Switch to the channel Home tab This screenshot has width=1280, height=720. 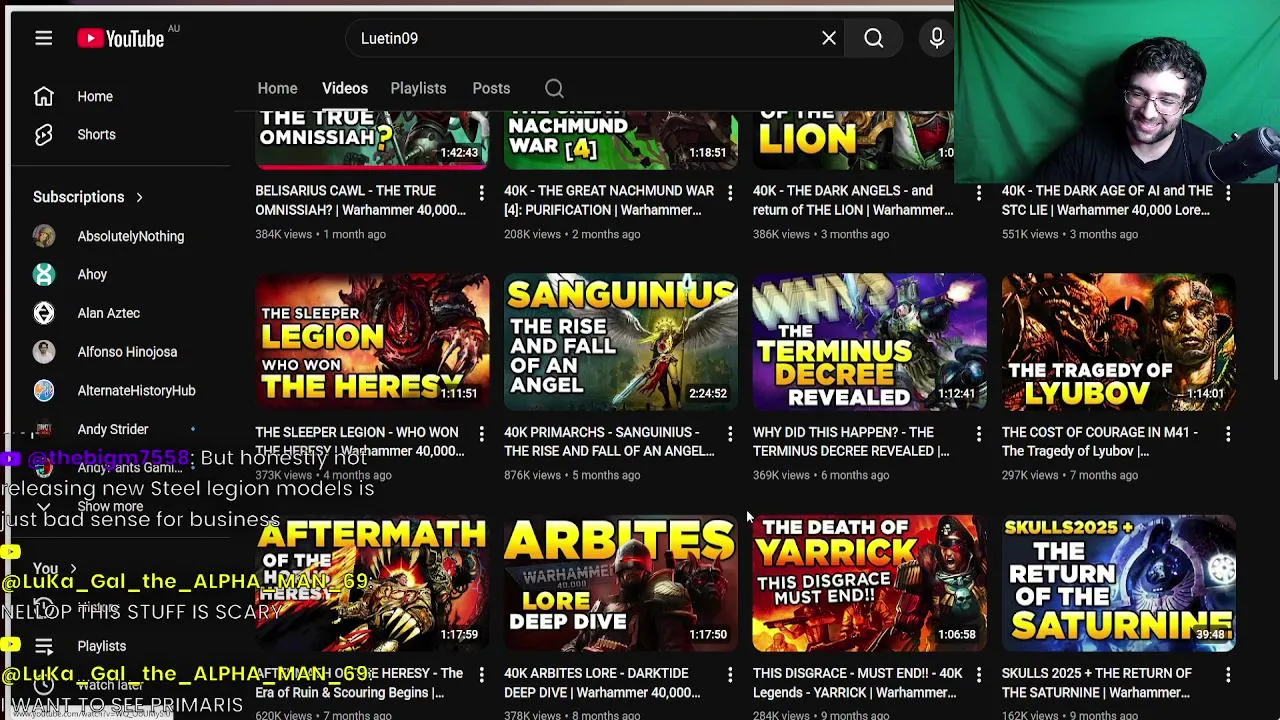click(x=277, y=88)
